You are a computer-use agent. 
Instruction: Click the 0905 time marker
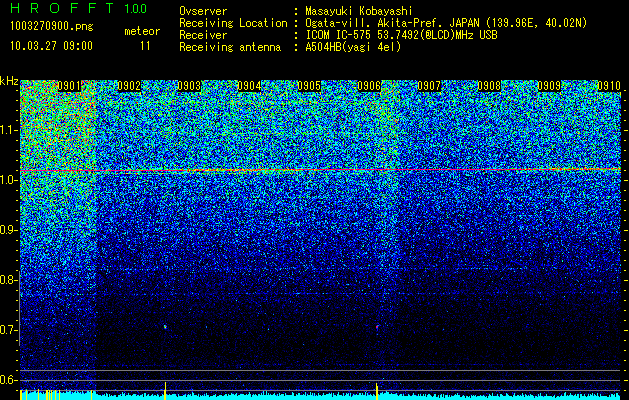[x=309, y=86]
